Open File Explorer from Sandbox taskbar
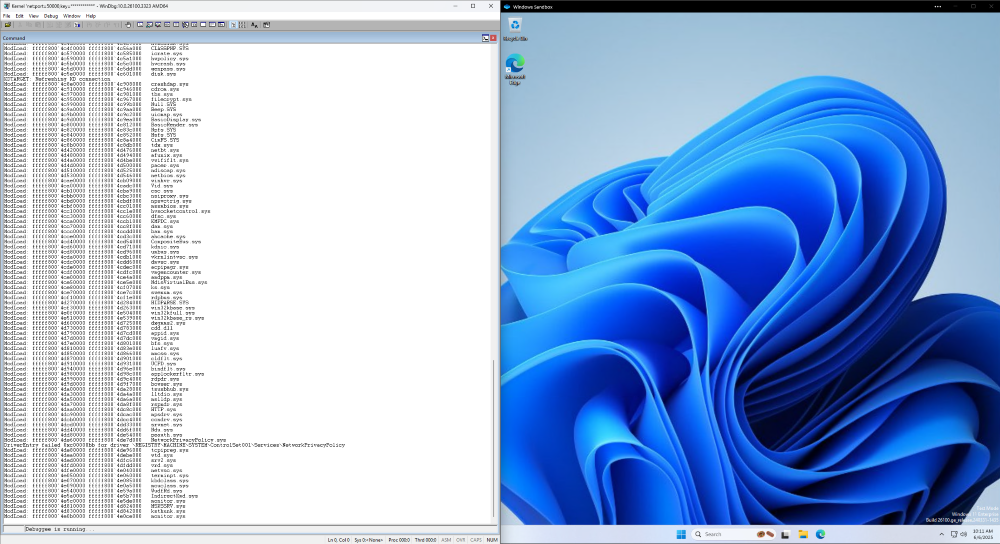 point(803,534)
